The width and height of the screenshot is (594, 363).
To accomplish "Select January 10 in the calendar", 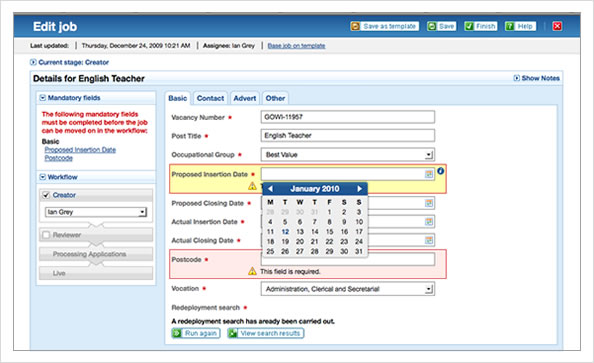I will tap(359, 222).
